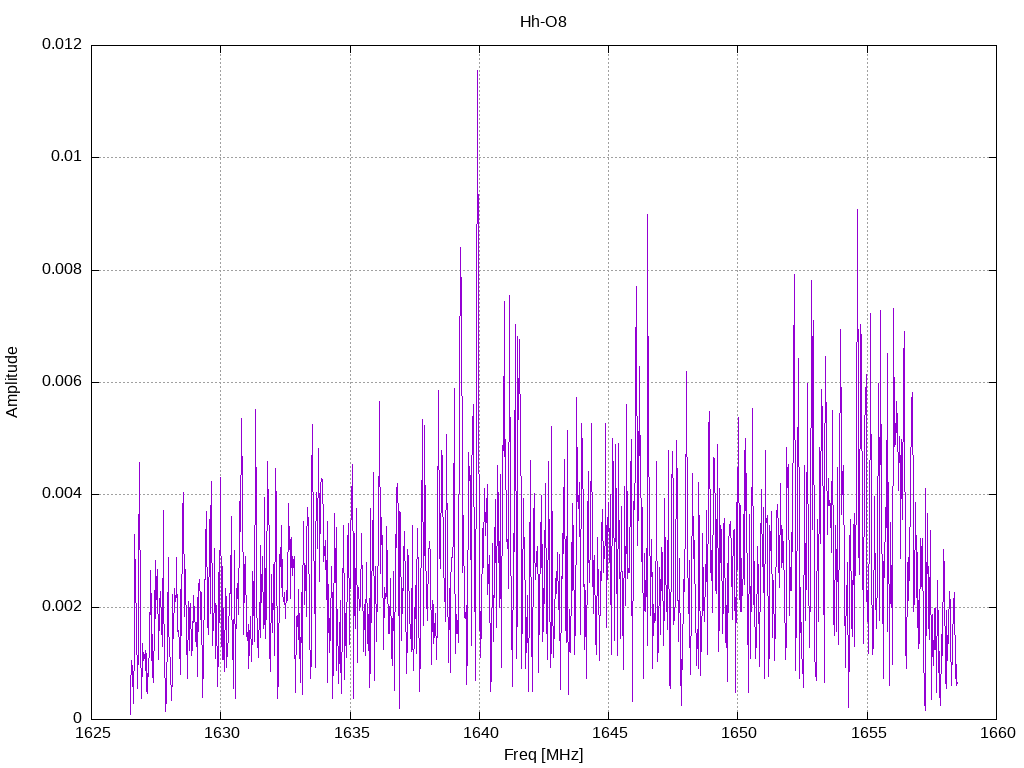Click the 1625 x-axis tick label

[x=92, y=733]
